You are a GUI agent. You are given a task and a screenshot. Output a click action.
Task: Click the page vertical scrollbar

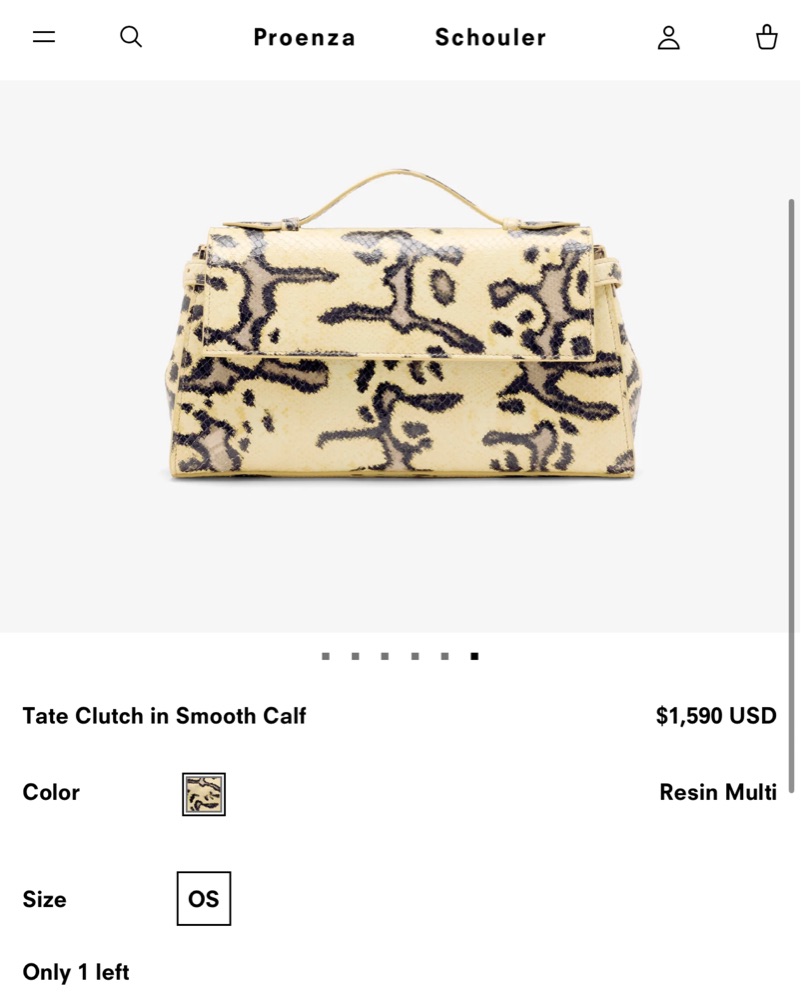(x=792, y=495)
